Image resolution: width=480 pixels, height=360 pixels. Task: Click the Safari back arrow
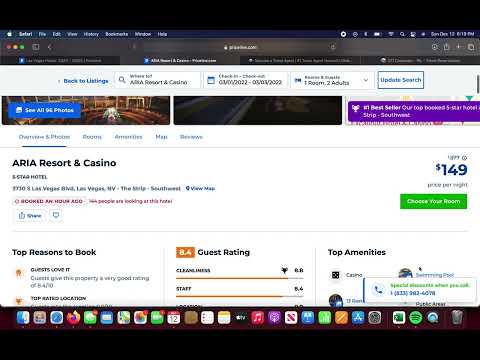pos(50,47)
